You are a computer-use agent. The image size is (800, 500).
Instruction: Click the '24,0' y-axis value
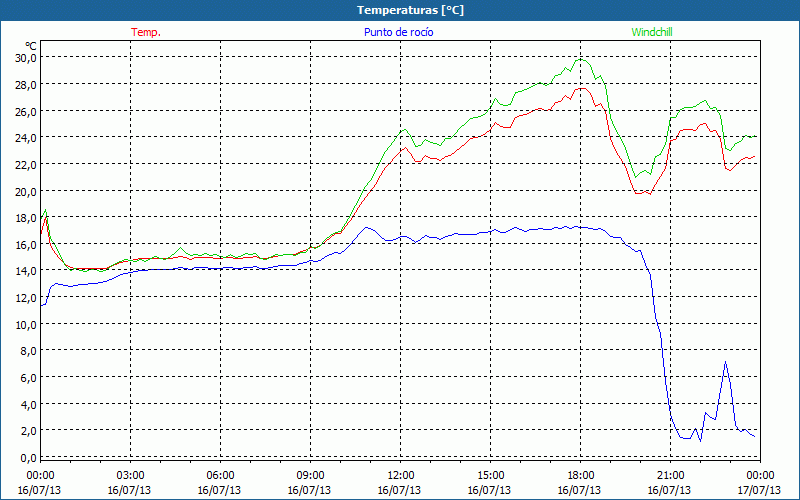pyautogui.click(x=26, y=138)
